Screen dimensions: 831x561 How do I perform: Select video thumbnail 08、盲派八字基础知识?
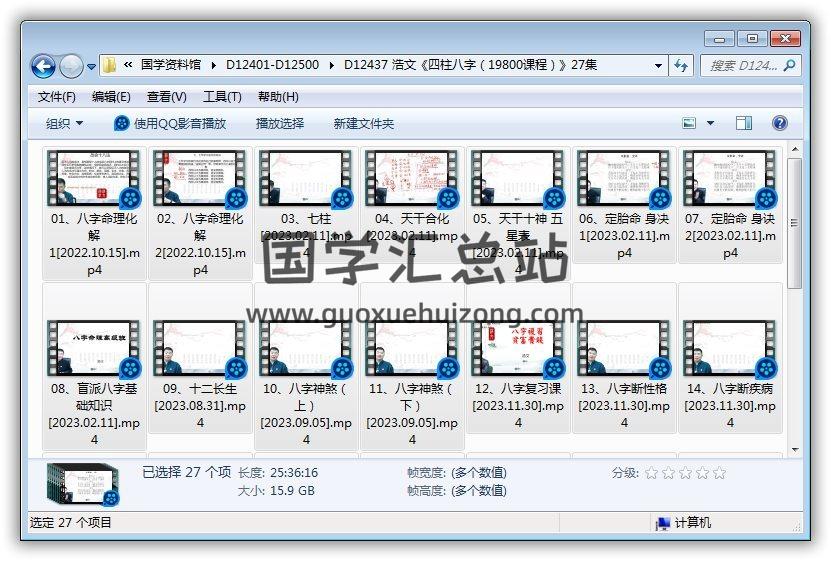tap(94, 349)
